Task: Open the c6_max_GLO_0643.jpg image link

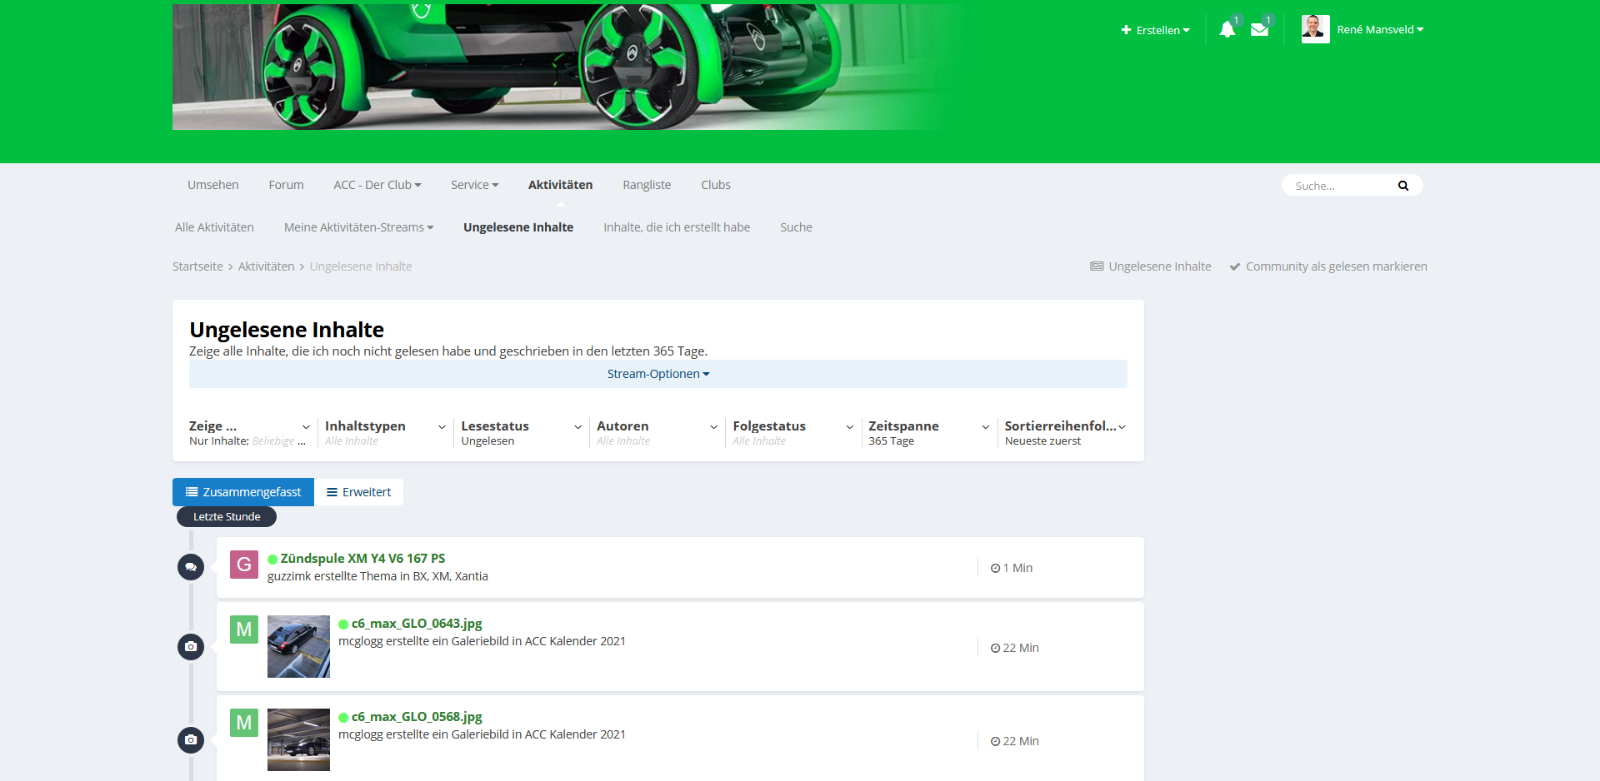Action: click(x=417, y=624)
